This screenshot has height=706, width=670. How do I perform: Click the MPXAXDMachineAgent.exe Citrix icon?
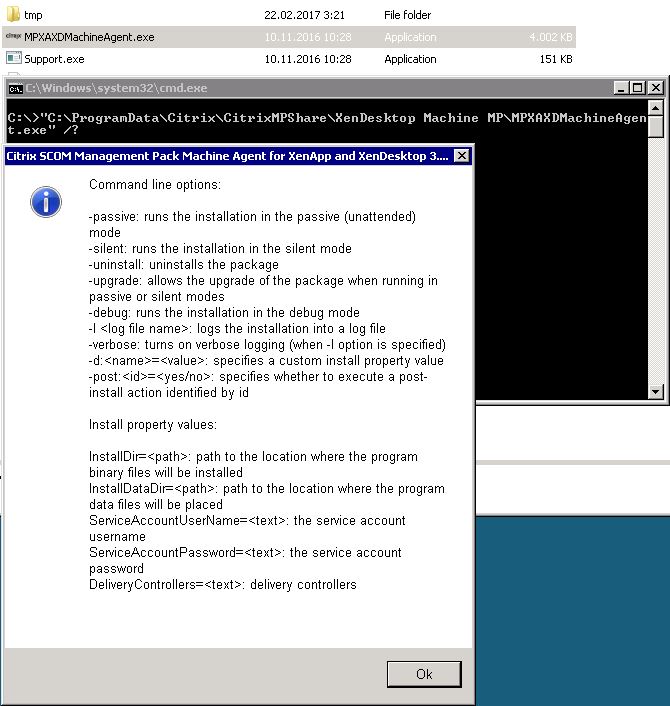tap(14, 36)
